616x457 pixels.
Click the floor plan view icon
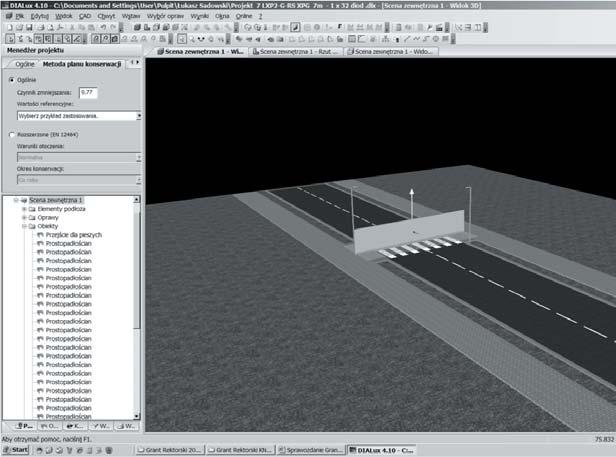[147, 28]
